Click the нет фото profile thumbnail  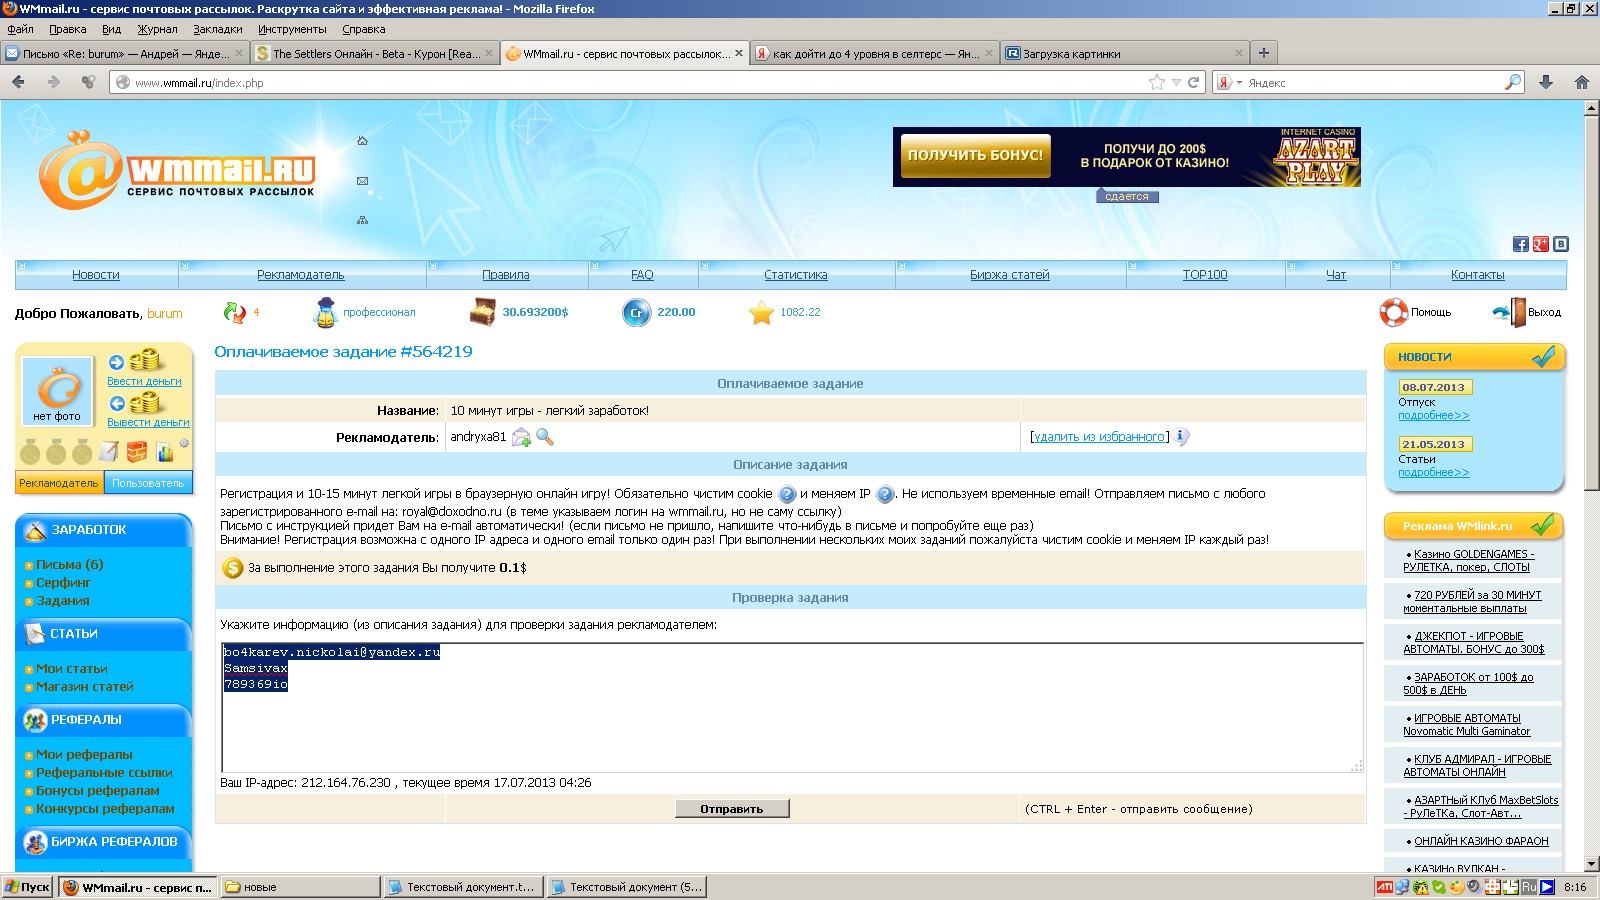(57, 391)
